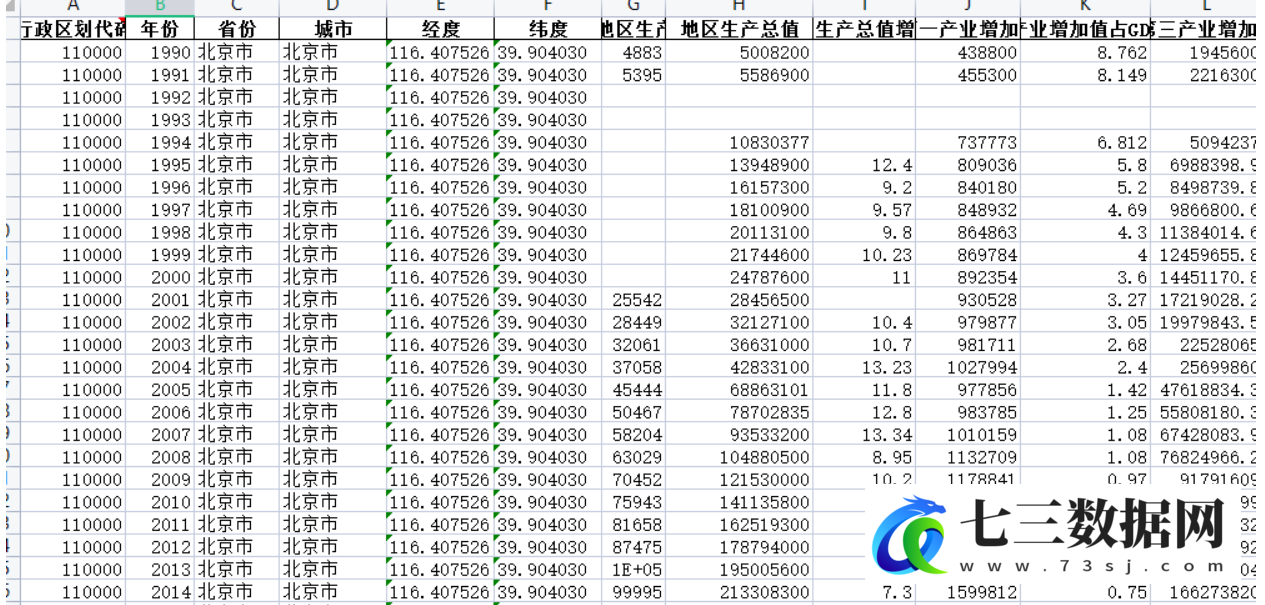Select GDP value 104880500

pyautogui.click(x=739, y=457)
